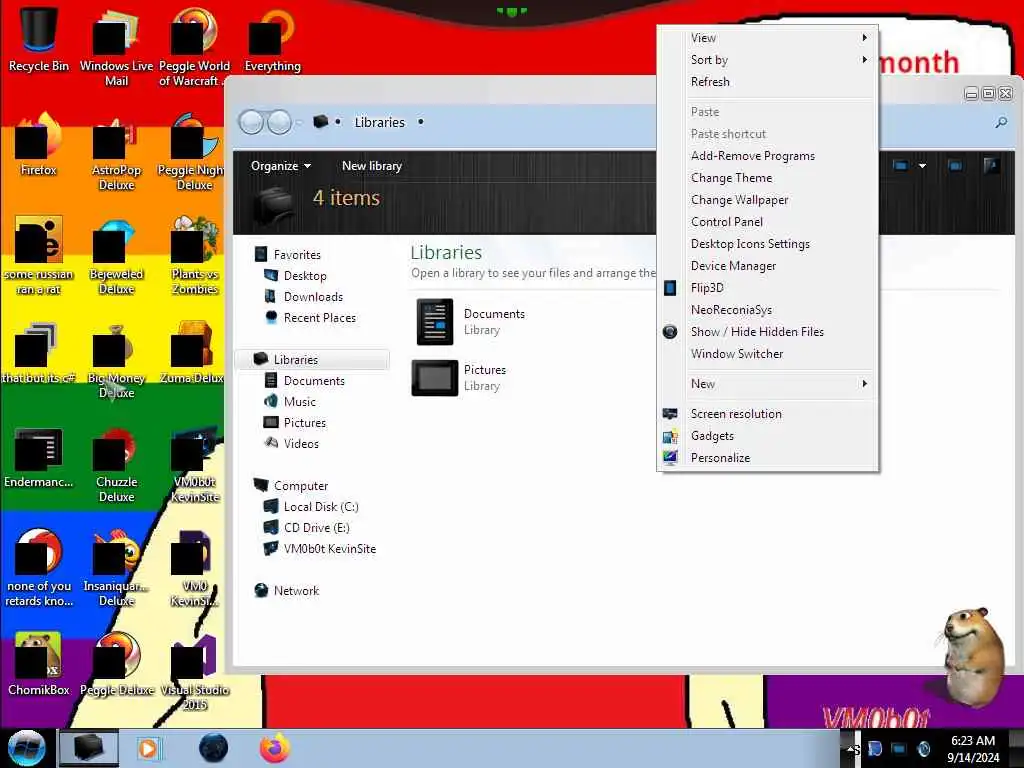Launch the media player from the taskbar

pyautogui.click(x=148, y=748)
